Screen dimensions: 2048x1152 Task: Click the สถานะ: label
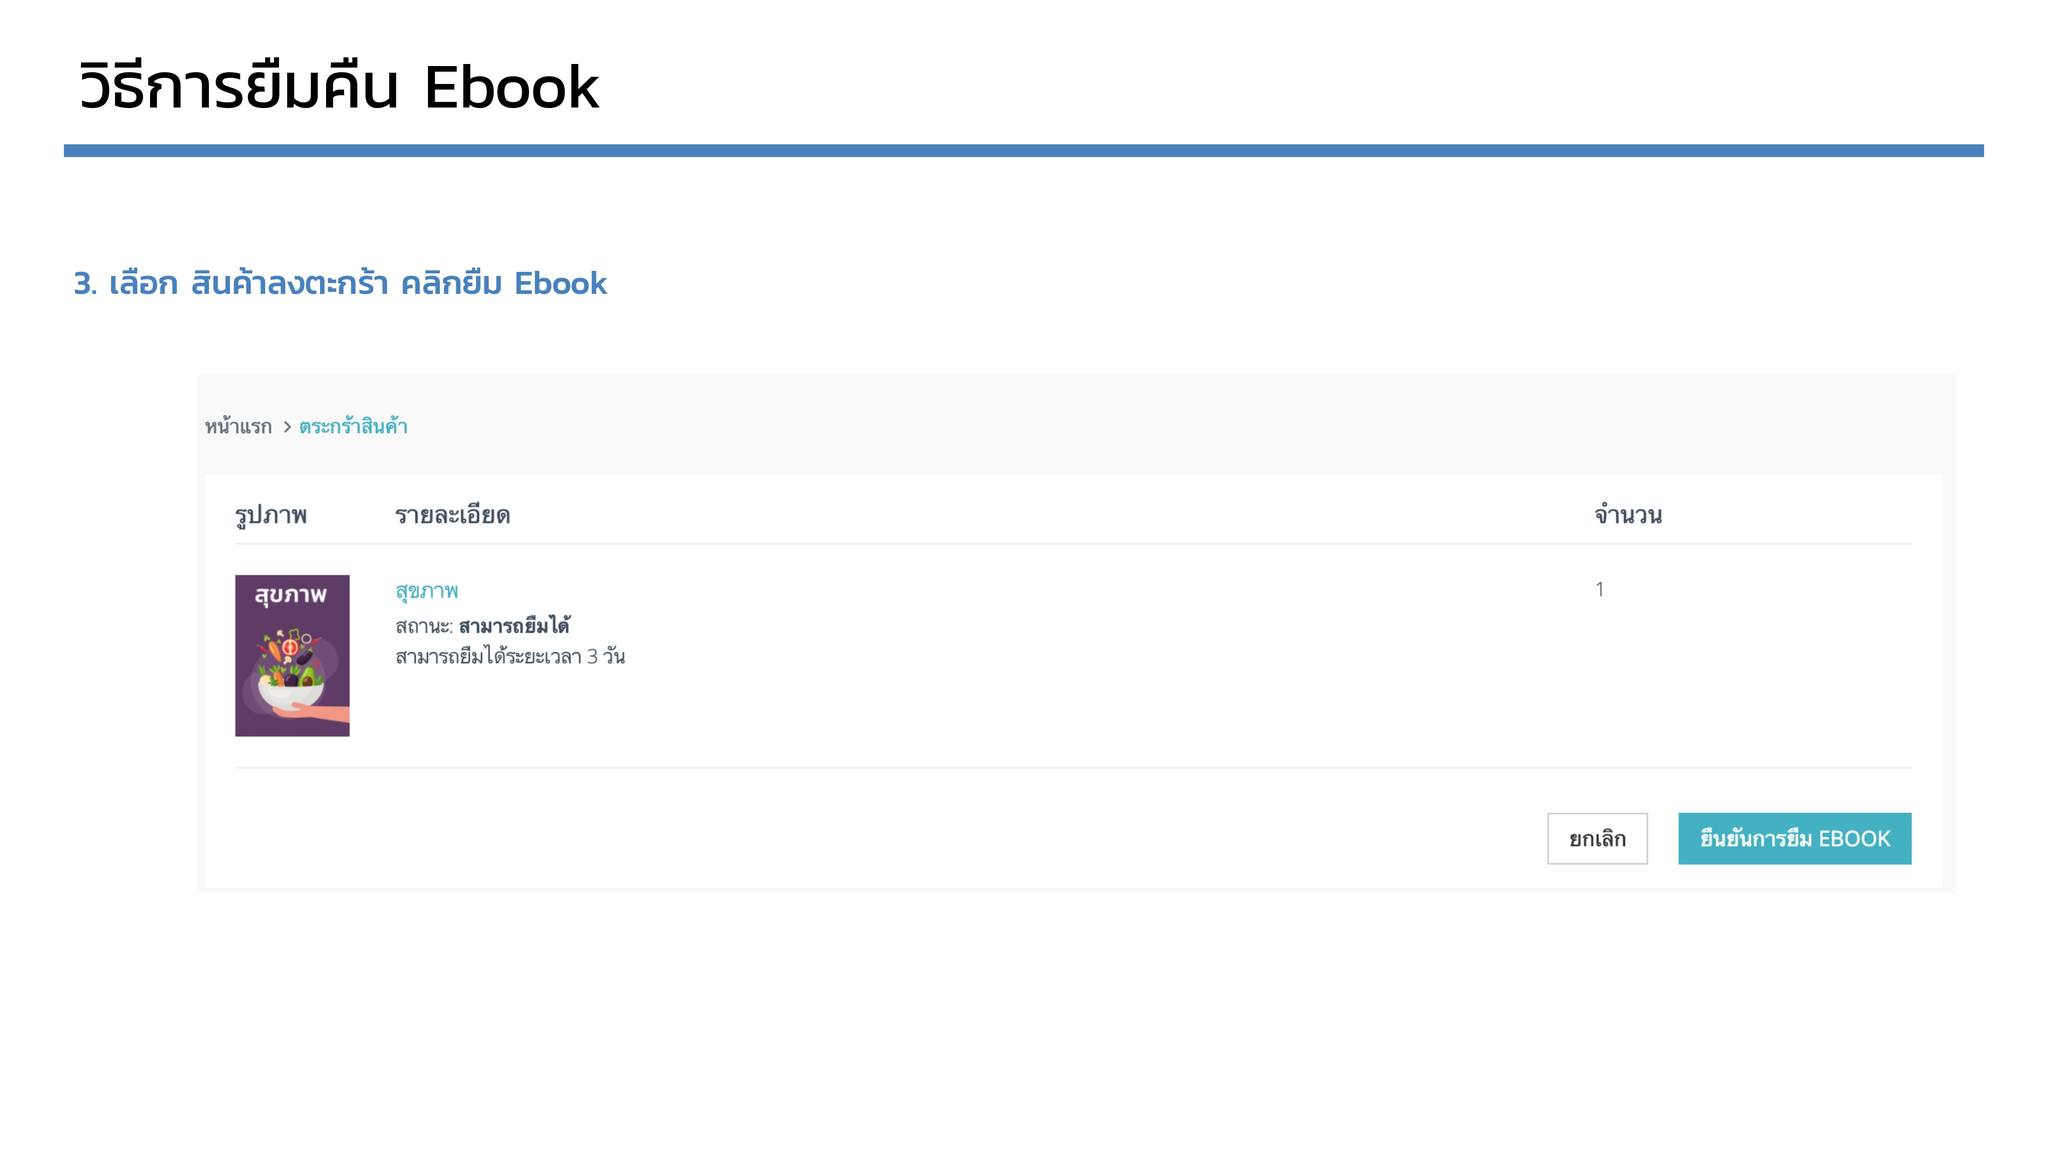[424, 626]
